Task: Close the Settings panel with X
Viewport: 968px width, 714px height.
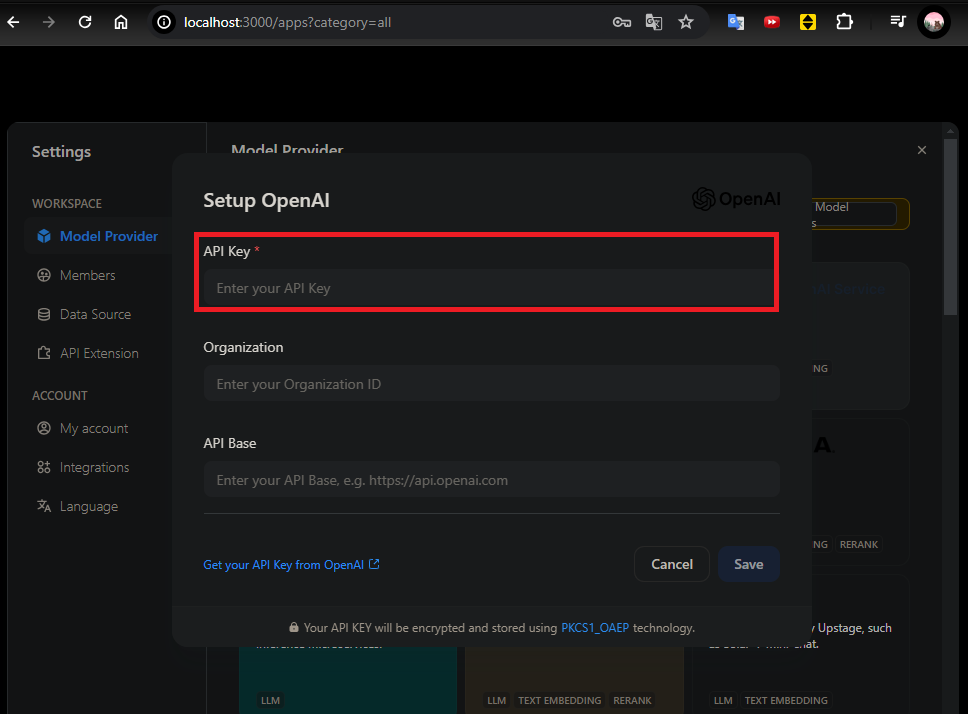Action: click(922, 150)
